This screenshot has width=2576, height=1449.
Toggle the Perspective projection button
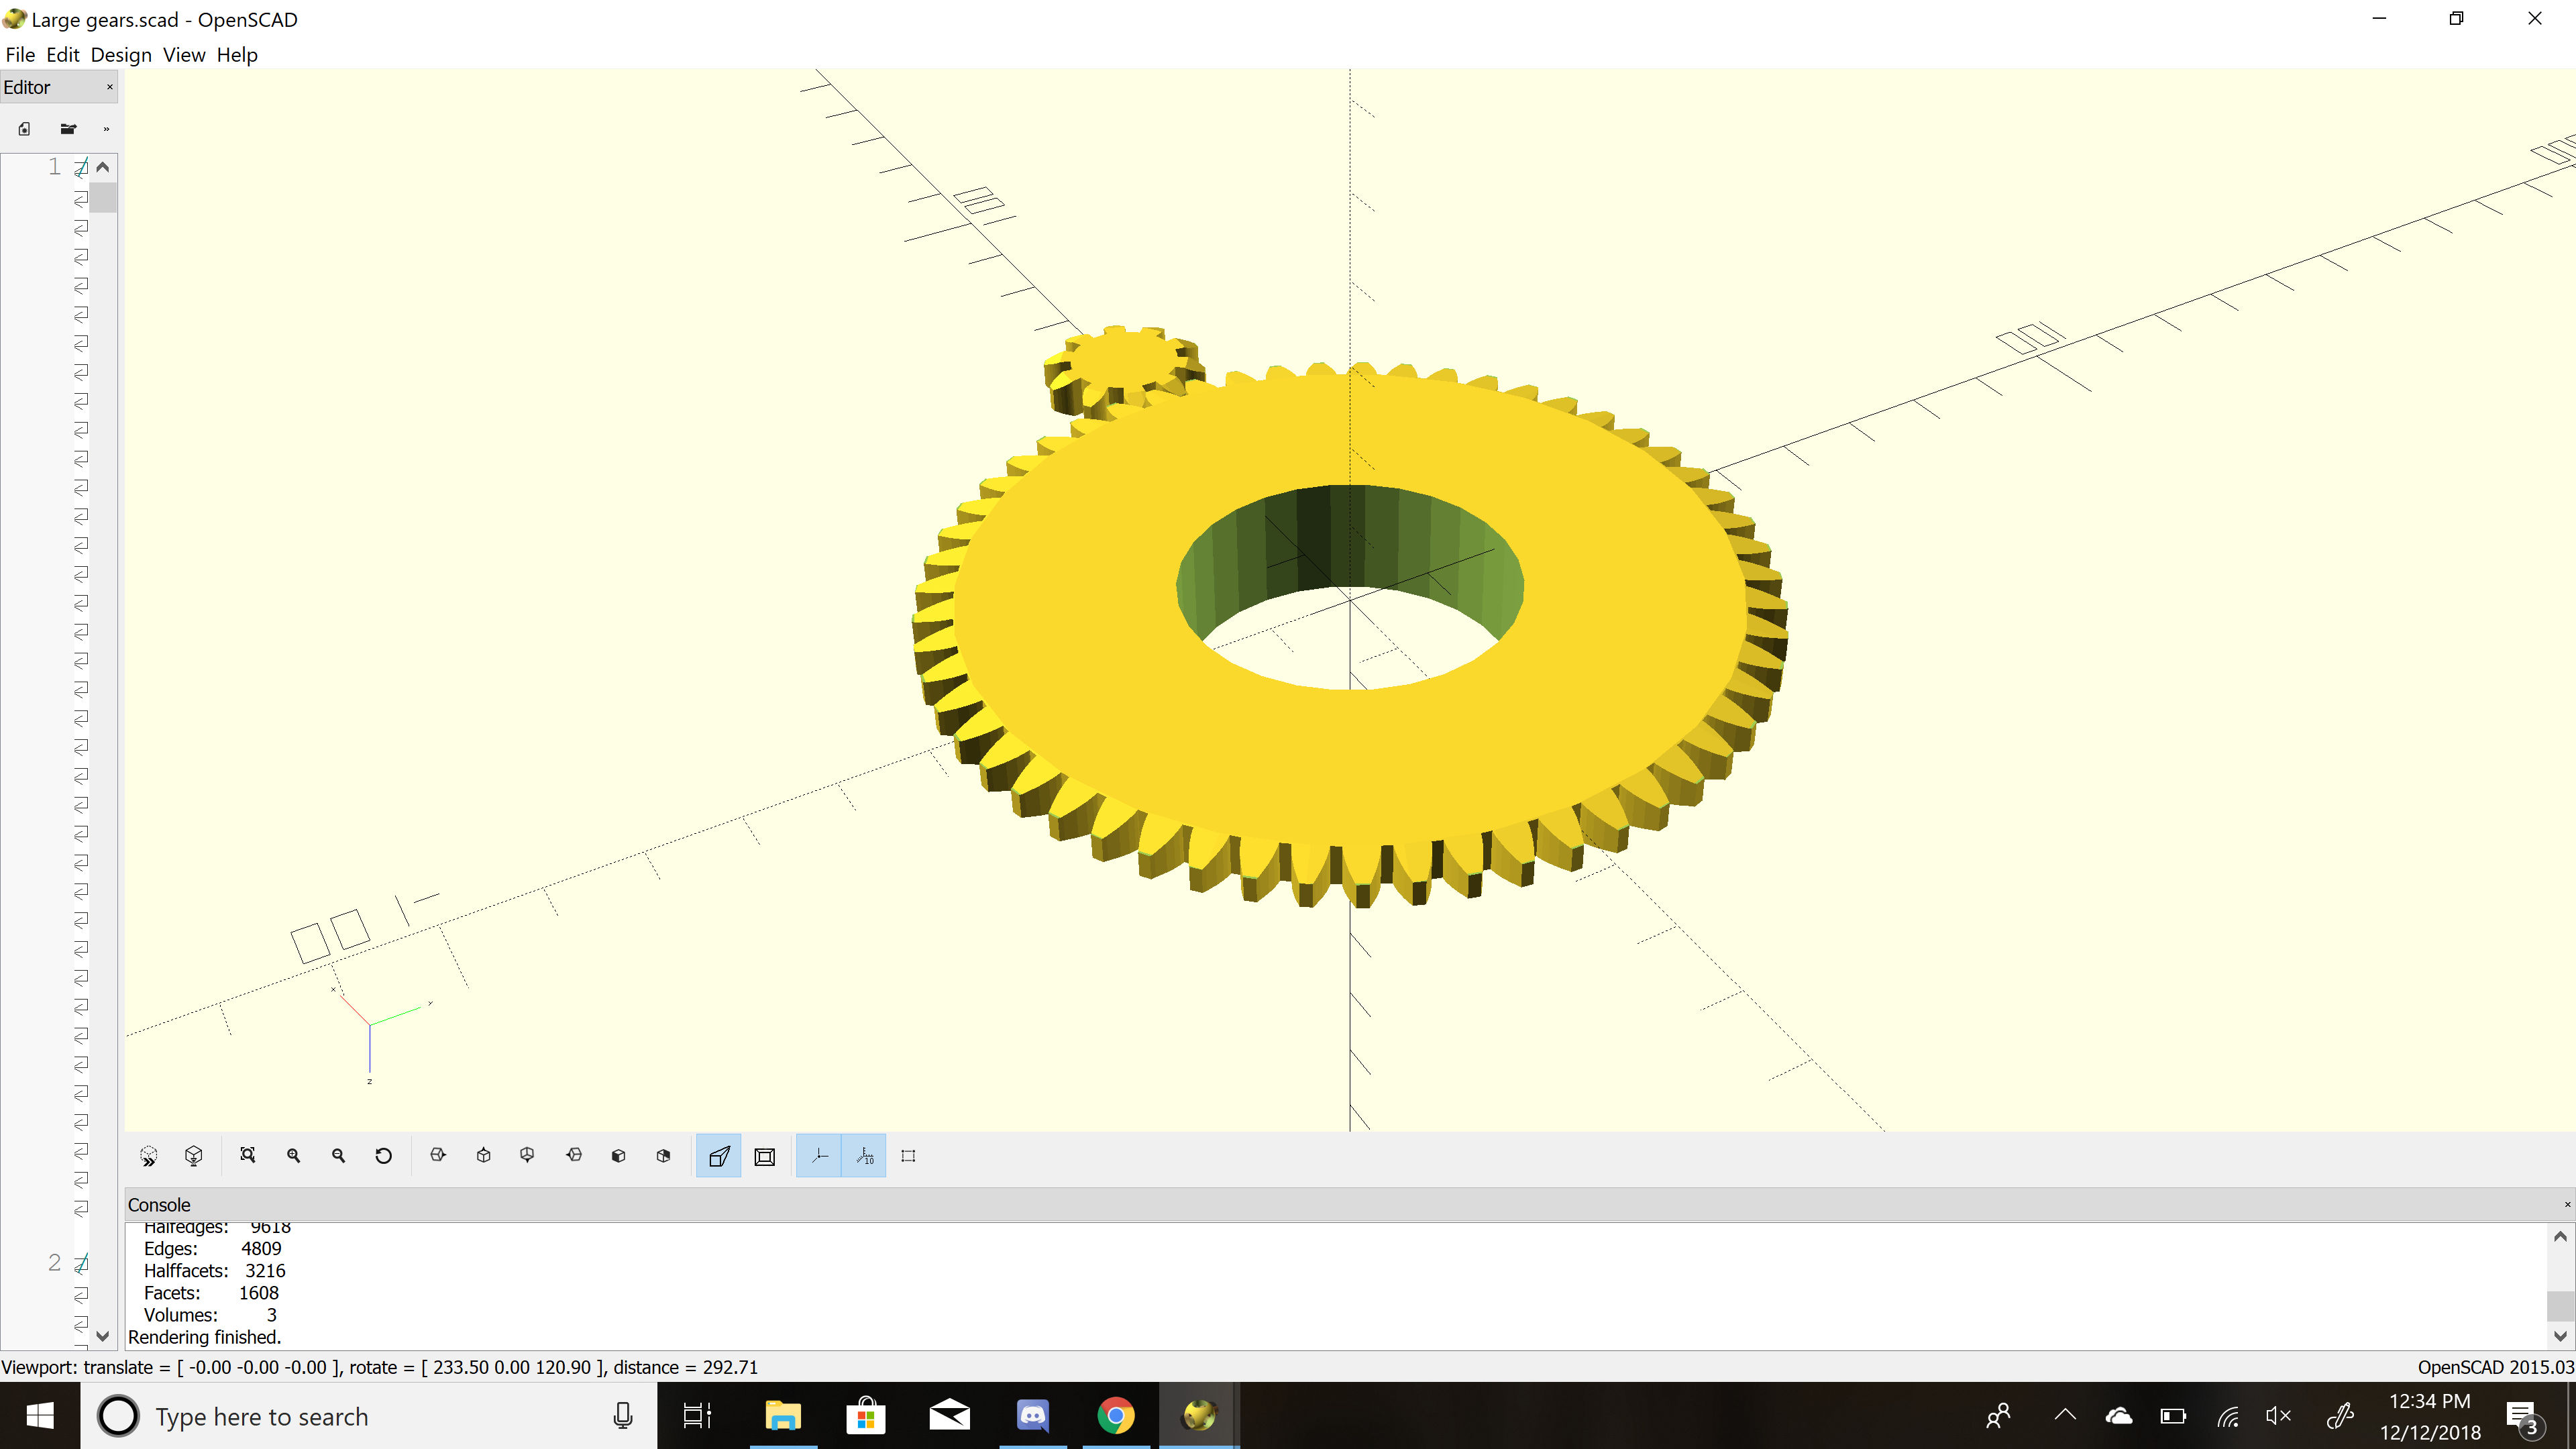click(718, 1156)
